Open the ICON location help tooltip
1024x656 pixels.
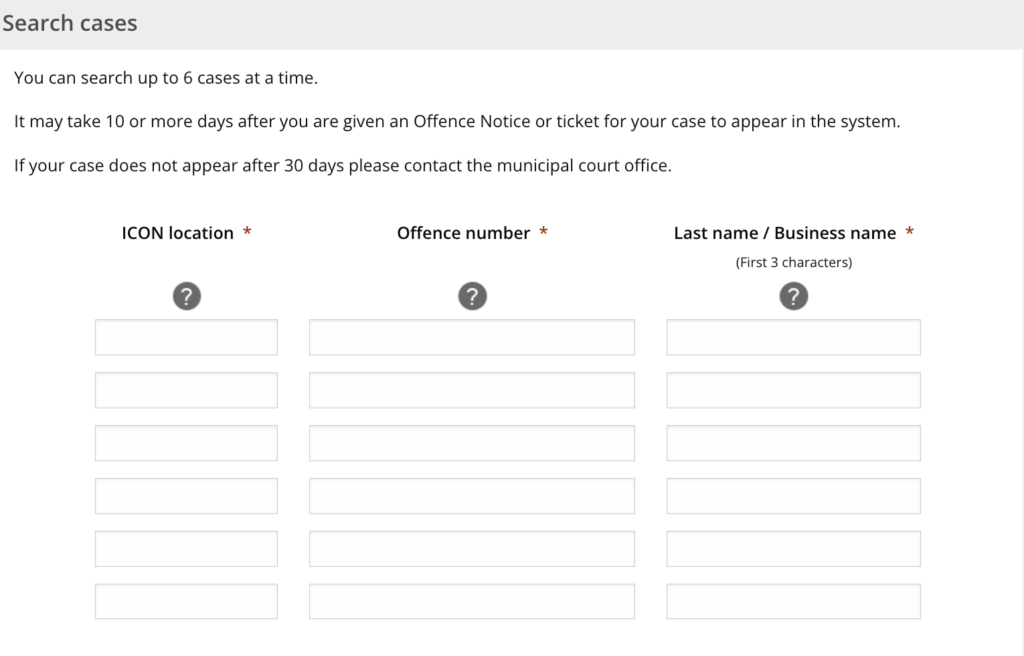tap(186, 295)
